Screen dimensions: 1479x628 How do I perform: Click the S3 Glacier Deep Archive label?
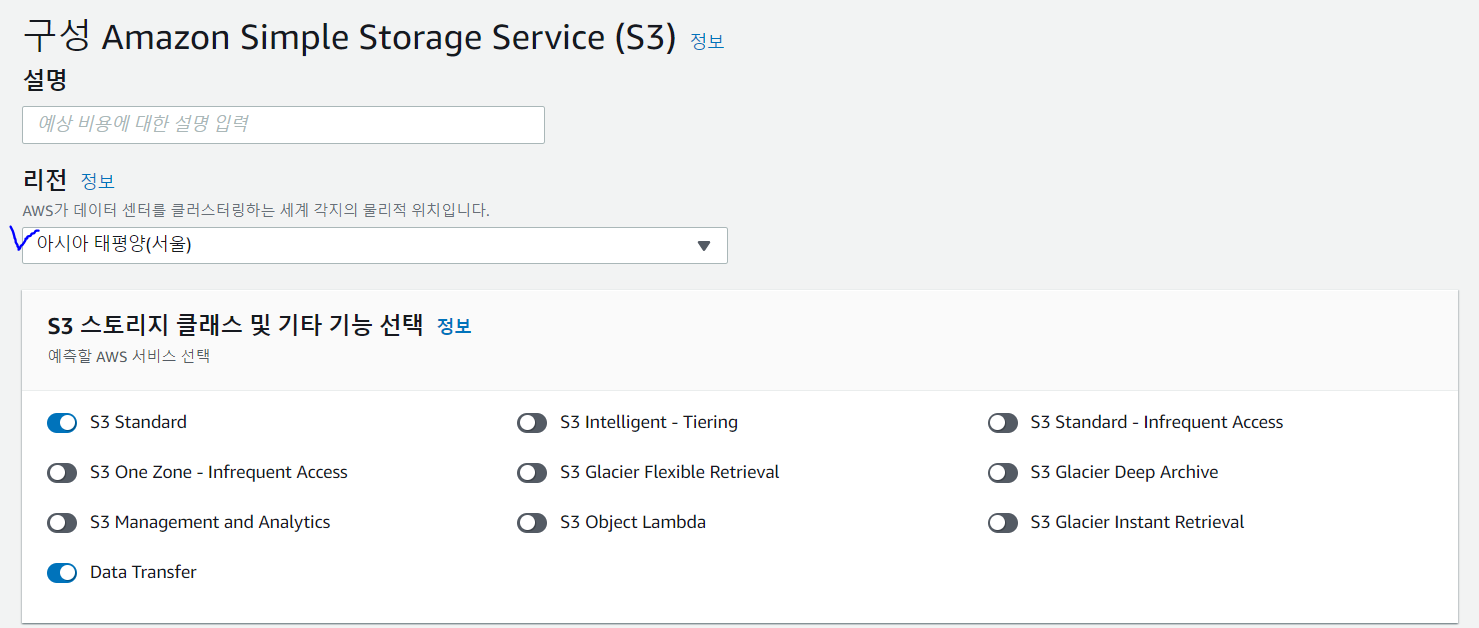1124,472
